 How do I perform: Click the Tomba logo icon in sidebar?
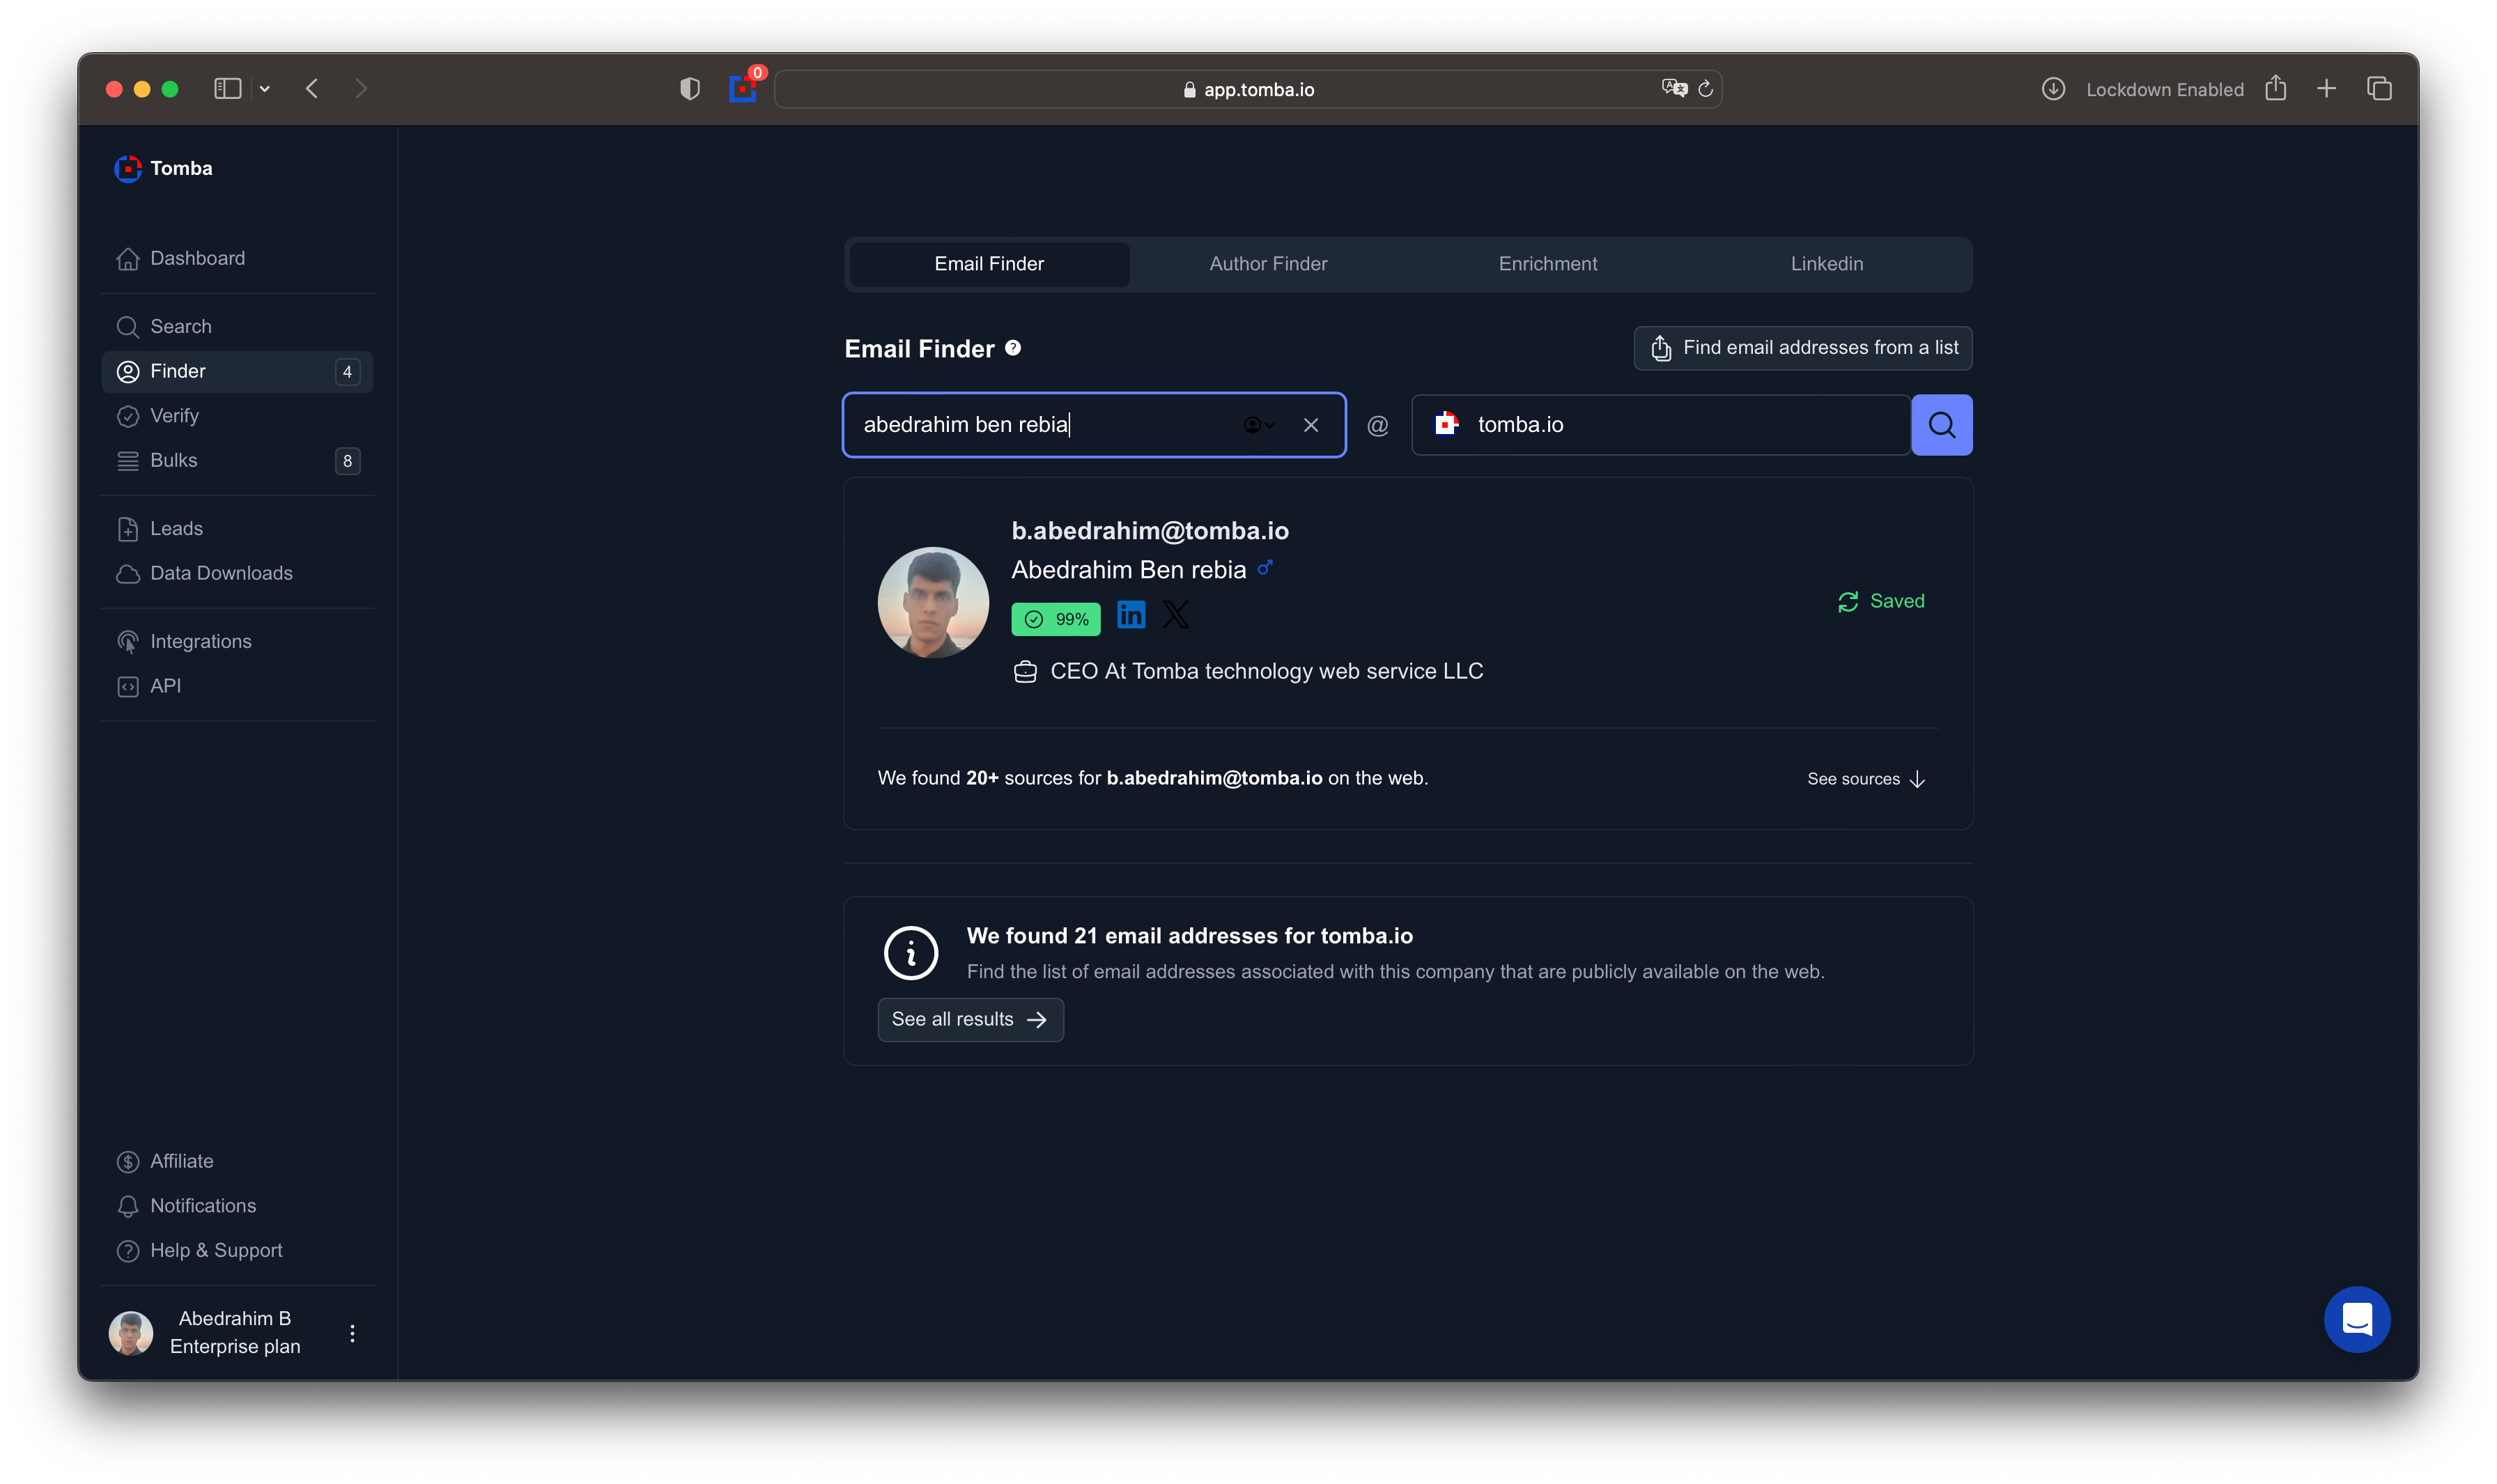128,168
